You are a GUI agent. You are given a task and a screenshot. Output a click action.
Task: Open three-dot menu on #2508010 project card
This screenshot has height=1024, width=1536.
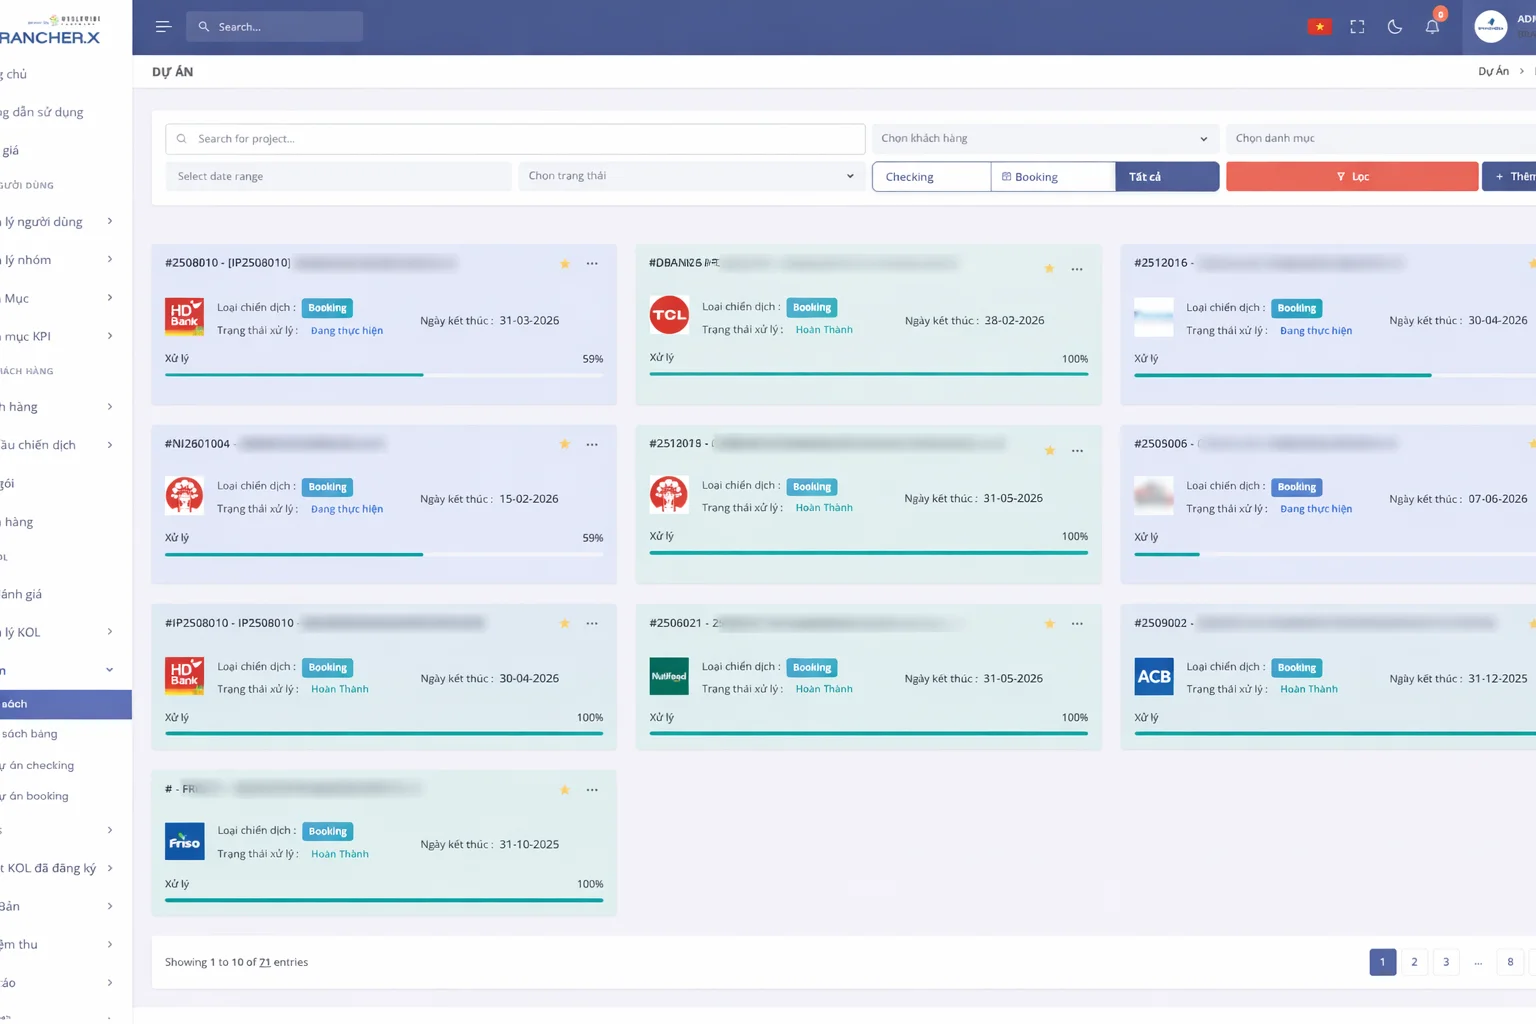click(592, 264)
